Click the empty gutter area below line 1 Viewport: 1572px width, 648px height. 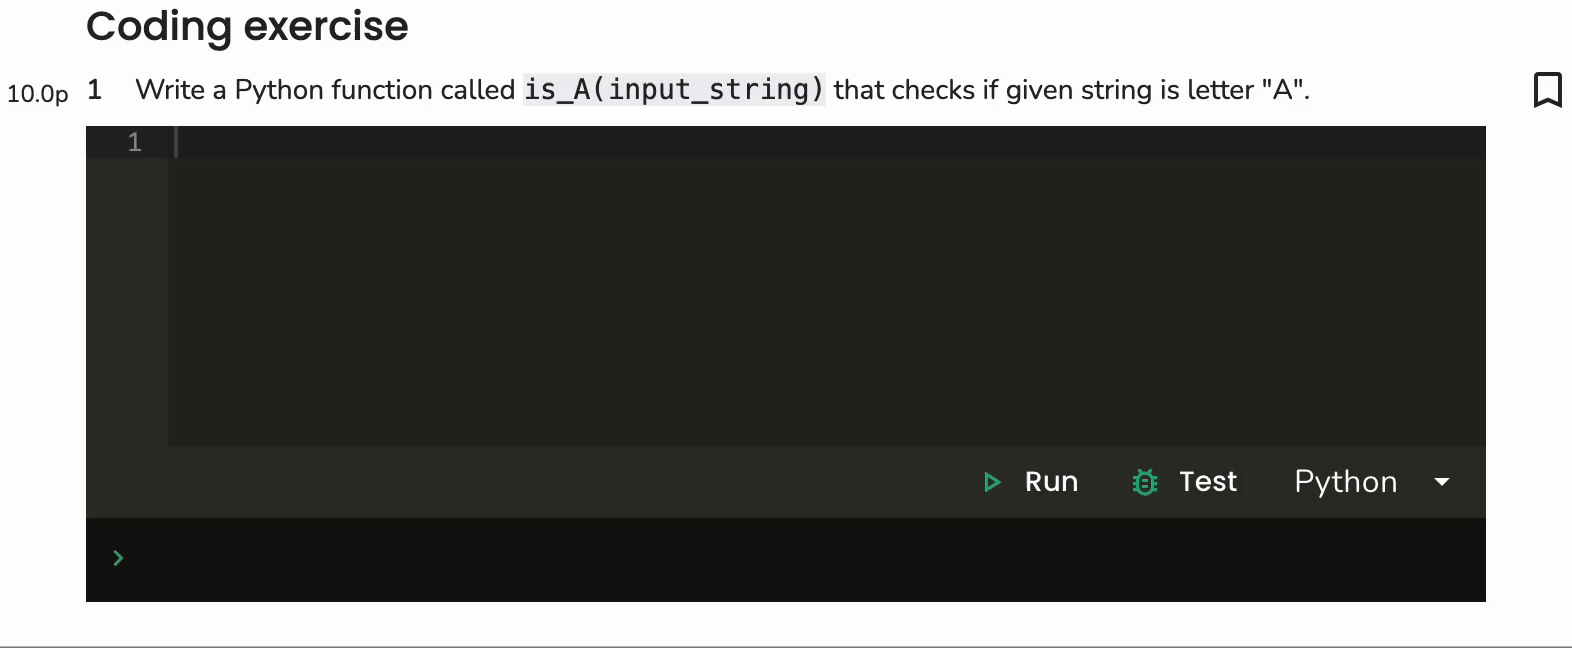coord(127,301)
